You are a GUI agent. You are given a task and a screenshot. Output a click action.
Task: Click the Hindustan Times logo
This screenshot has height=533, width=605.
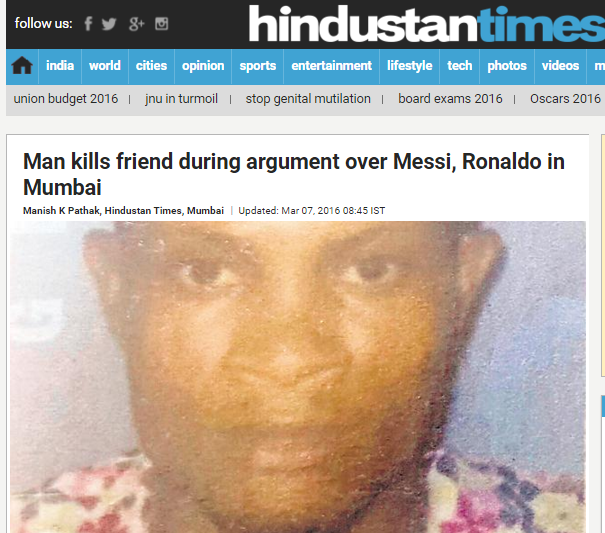[426, 24]
